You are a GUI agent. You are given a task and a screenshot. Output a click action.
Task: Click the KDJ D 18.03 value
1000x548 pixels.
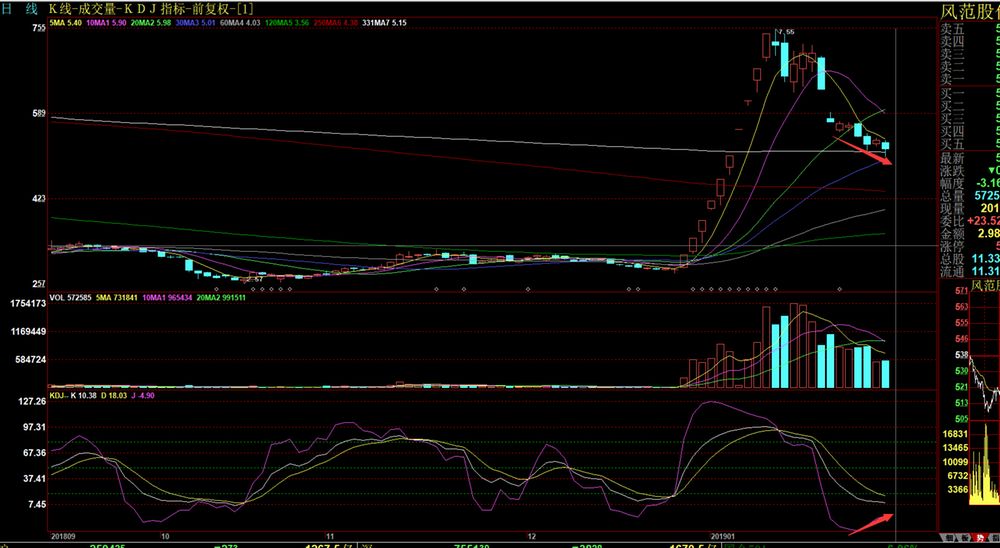[x=112, y=396]
